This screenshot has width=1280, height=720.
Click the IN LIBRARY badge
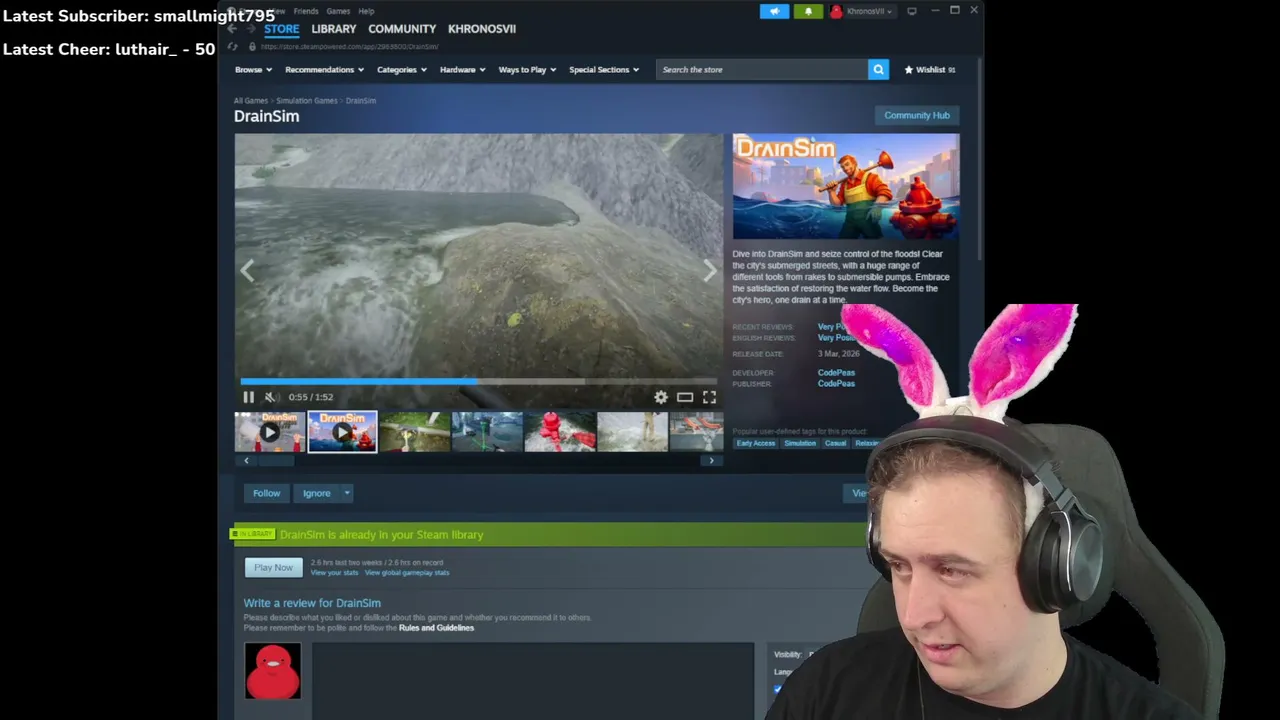tap(252, 534)
